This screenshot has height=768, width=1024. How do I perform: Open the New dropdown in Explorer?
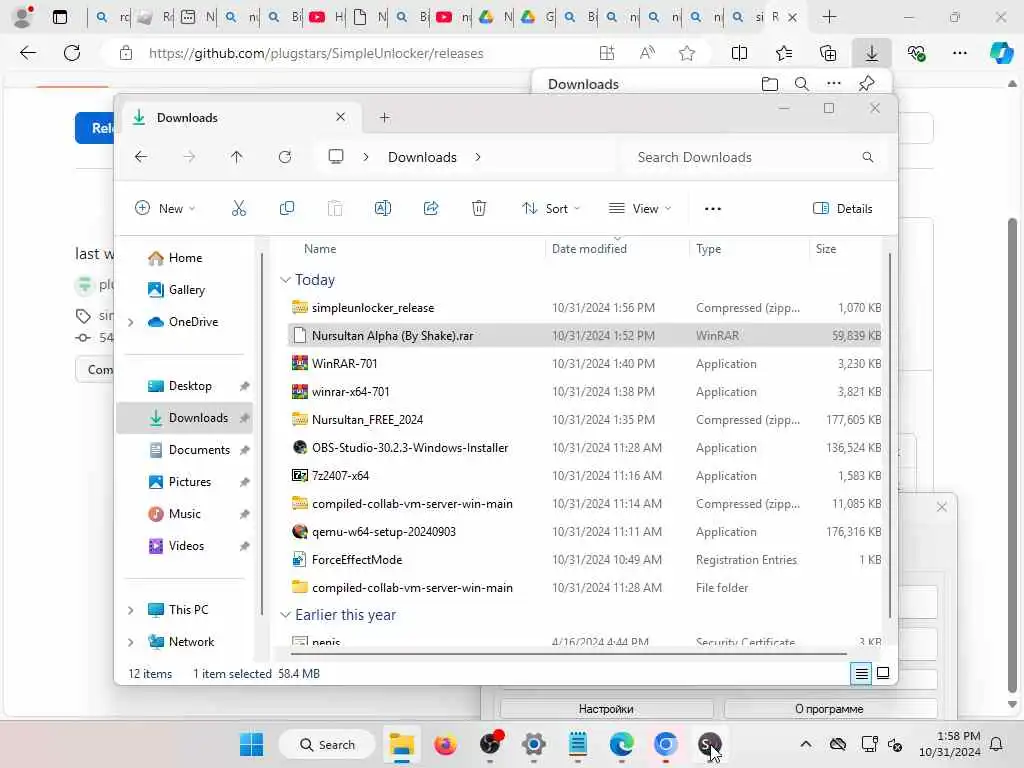pyautogui.click(x=165, y=208)
